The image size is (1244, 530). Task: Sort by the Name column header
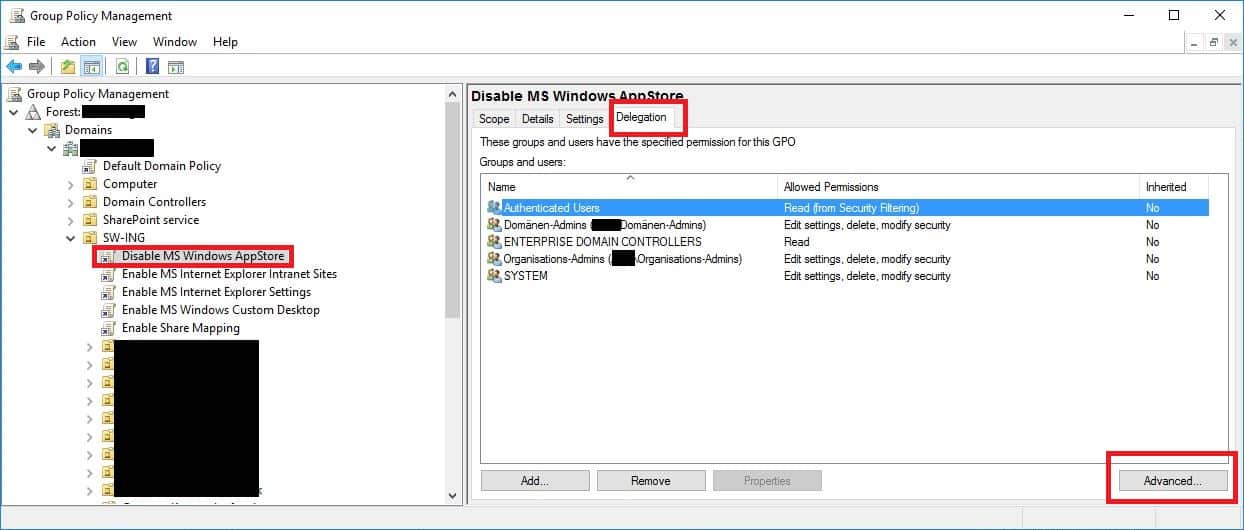click(x=629, y=187)
